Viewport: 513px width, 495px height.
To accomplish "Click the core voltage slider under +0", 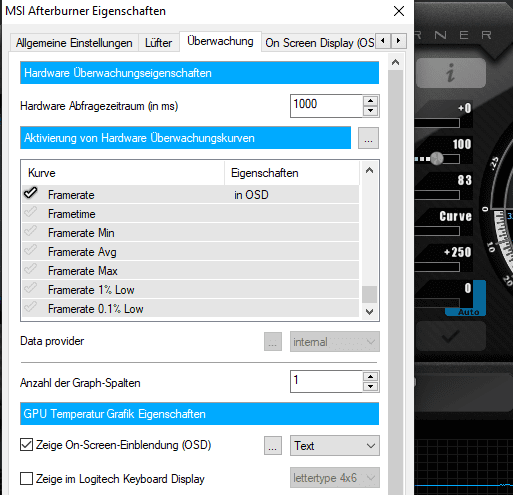I will click(x=437, y=123).
